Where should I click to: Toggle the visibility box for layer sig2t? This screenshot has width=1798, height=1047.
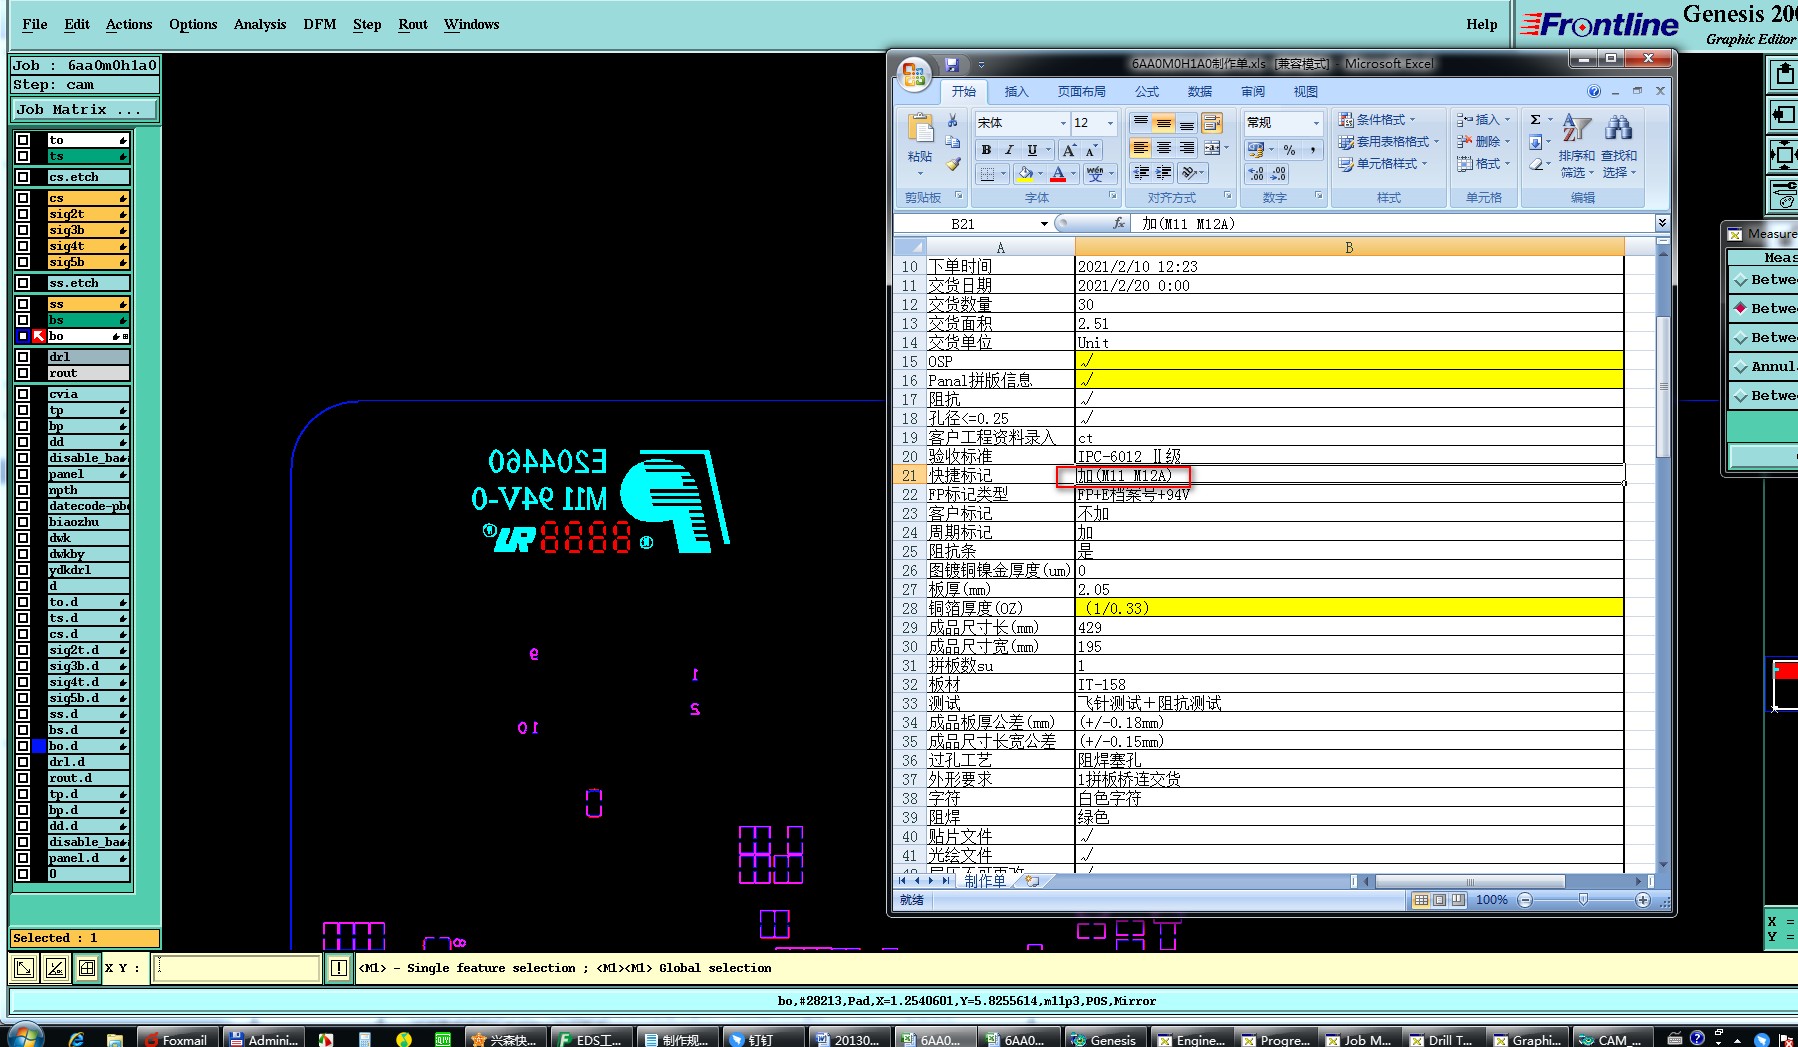[23, 214]
